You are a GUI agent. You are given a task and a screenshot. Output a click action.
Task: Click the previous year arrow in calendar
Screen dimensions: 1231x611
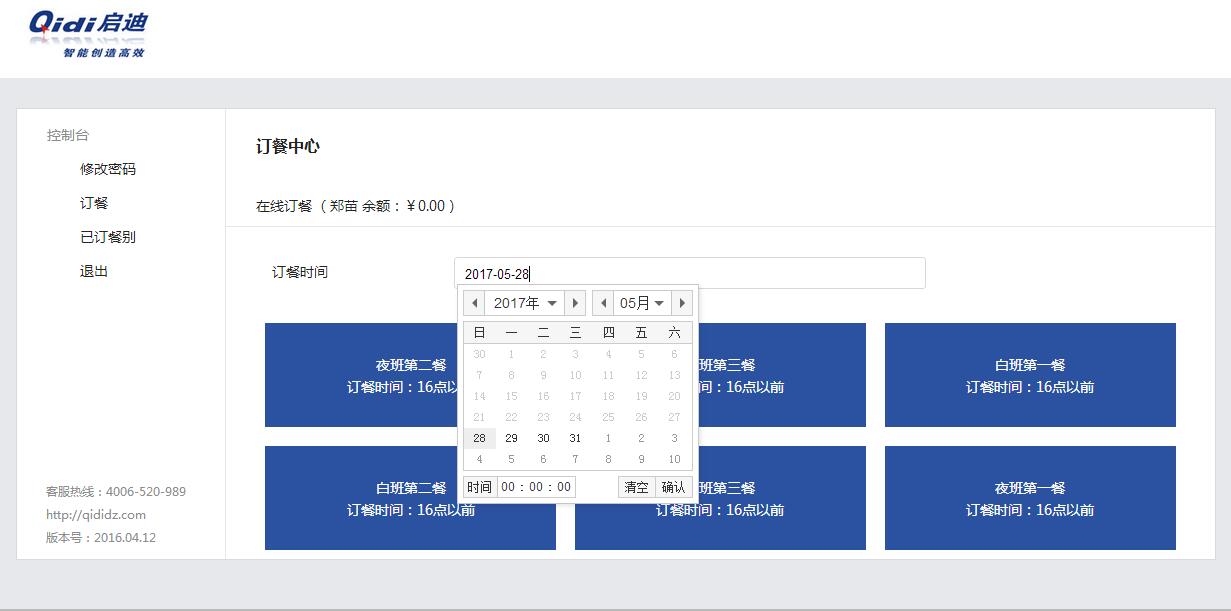(474, 303)
